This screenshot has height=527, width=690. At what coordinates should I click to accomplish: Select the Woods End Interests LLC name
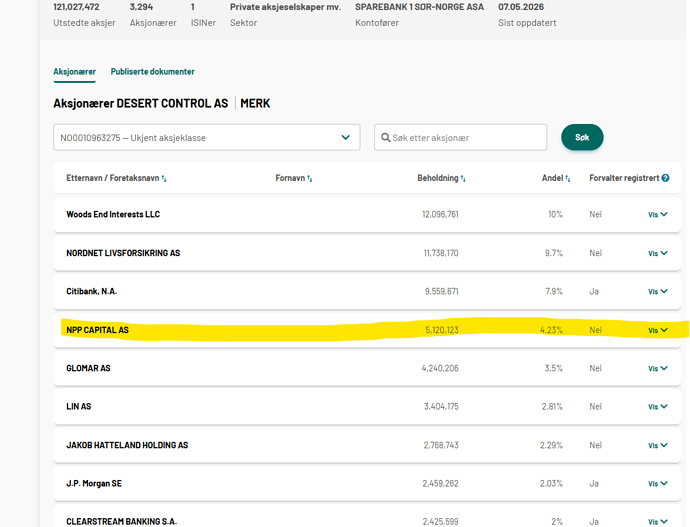113,215
